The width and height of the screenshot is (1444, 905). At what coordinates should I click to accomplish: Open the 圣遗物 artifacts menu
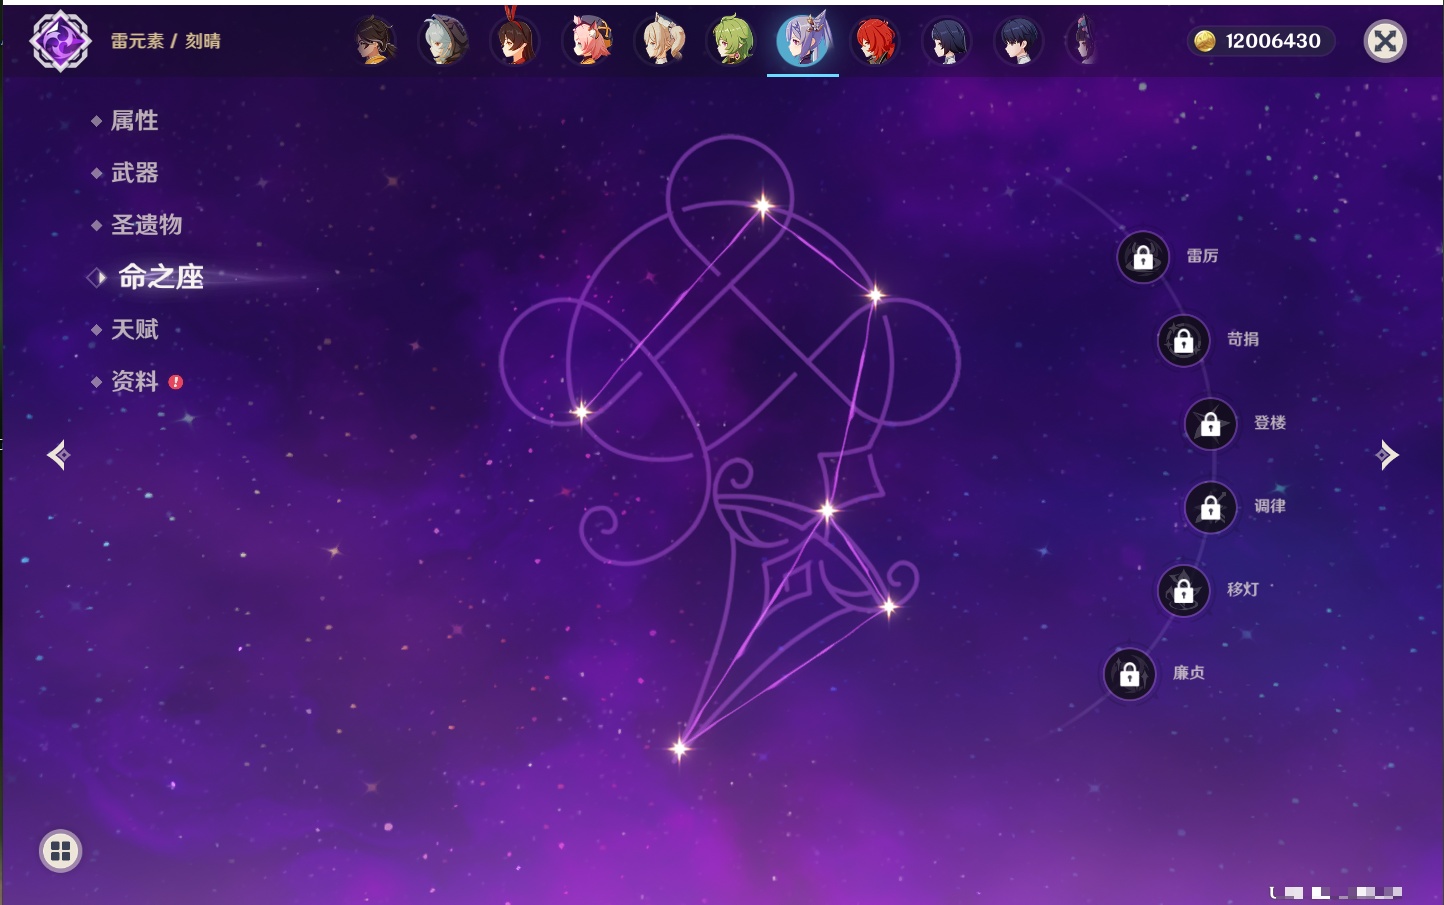[x=146, y=225]
